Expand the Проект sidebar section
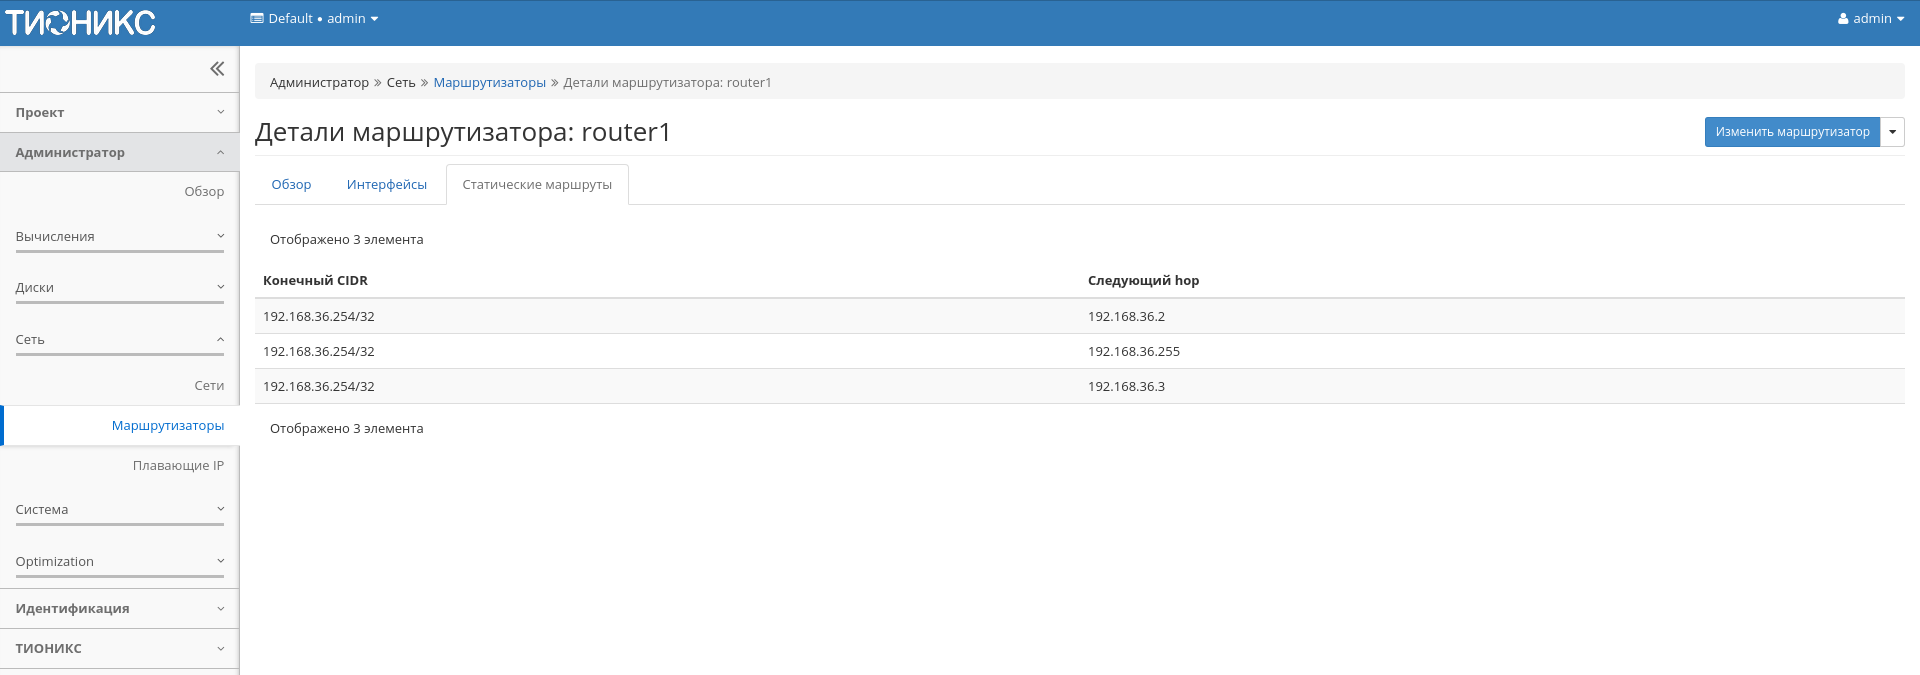The height and width of the screenshot is (675, 1920). click(x=119, y=113)
